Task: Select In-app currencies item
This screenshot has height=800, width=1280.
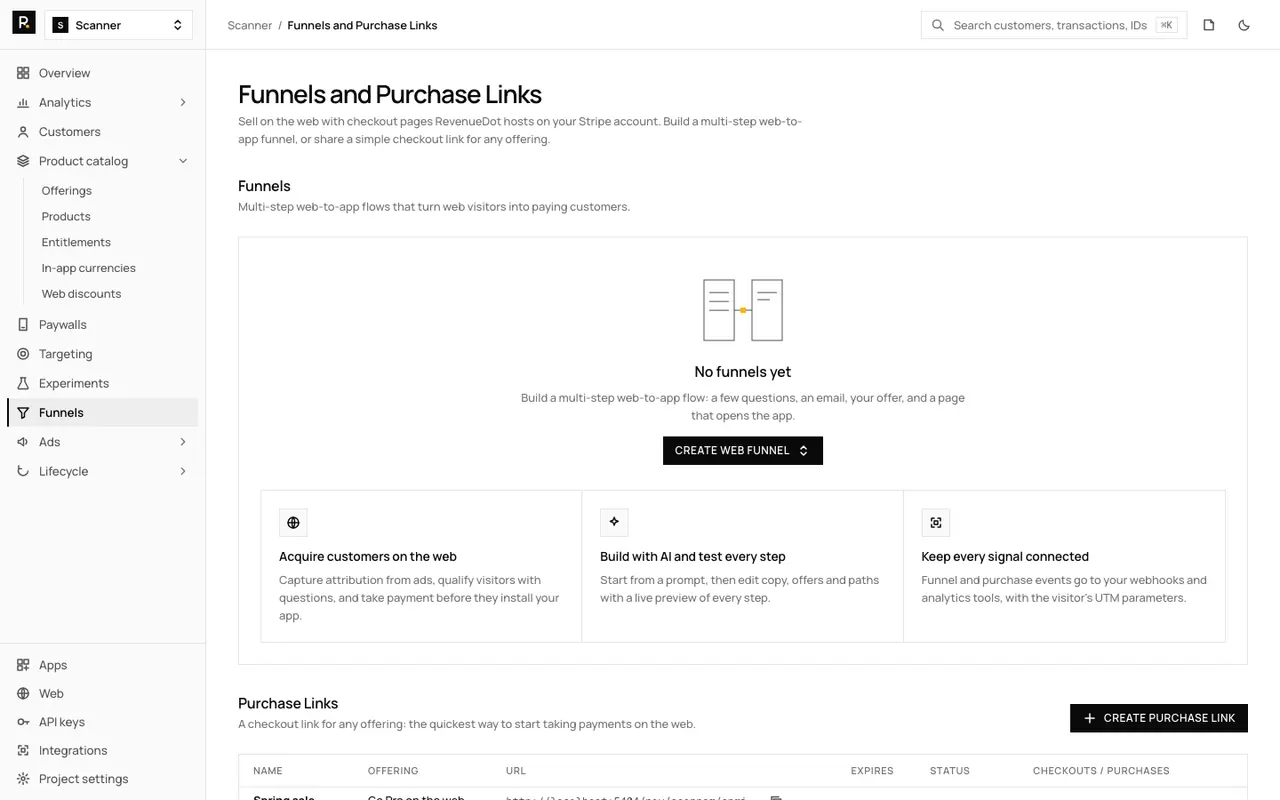Action: point(88,268)
